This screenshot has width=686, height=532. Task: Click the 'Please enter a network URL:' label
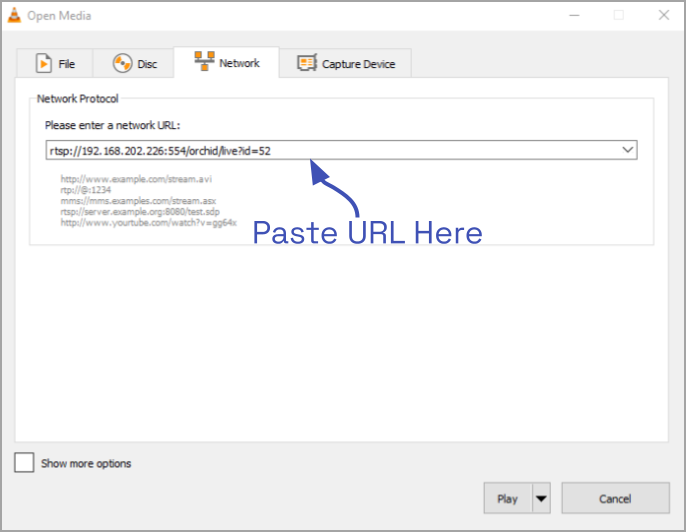(112, 126)
